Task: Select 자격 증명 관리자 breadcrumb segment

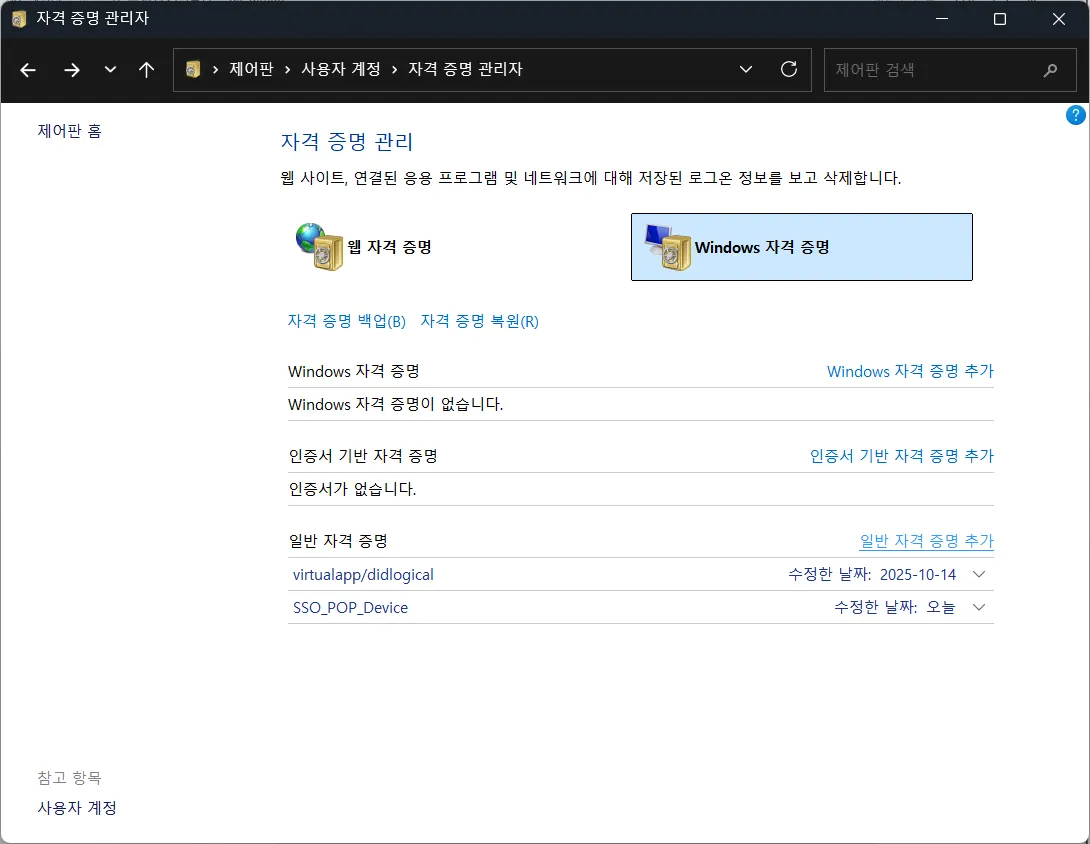Action: [465, 69]
